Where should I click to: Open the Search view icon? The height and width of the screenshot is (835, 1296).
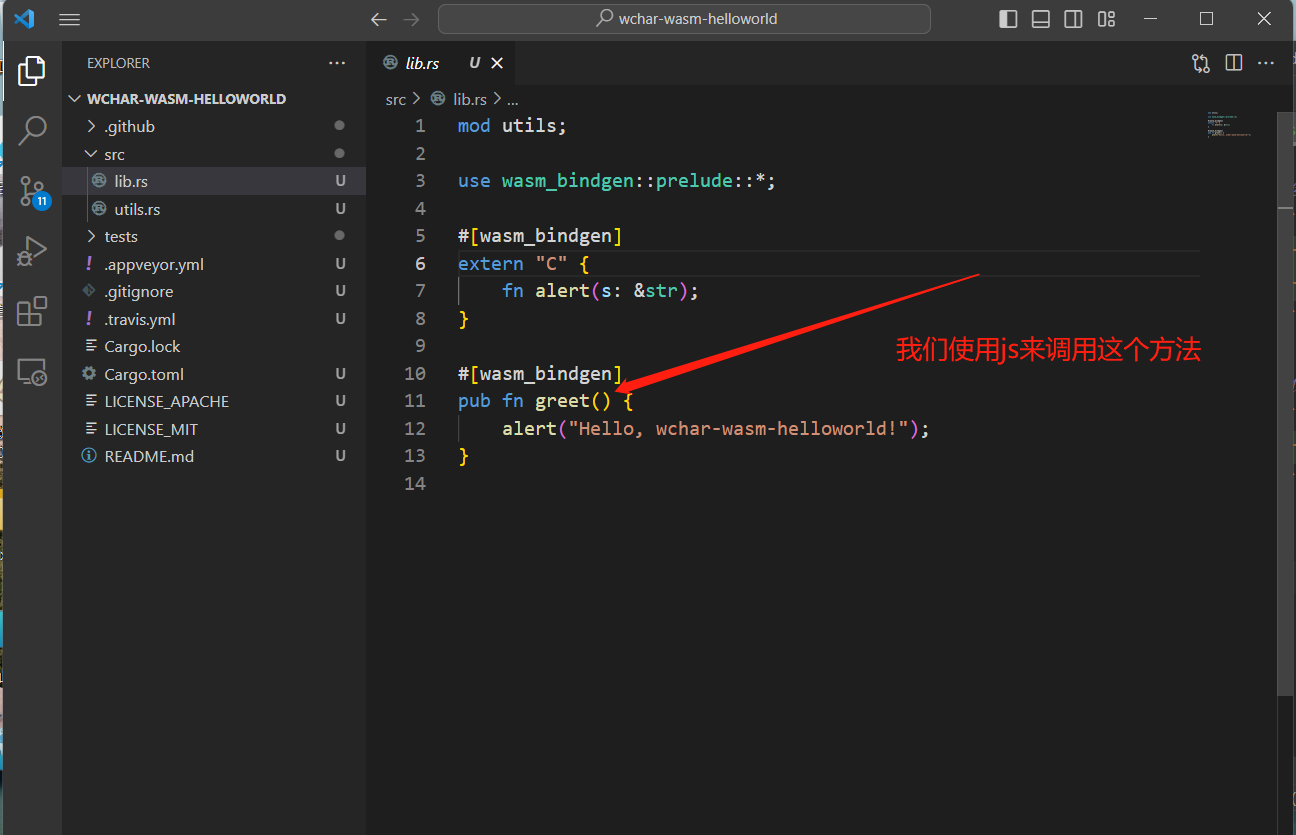pos(32,130)
